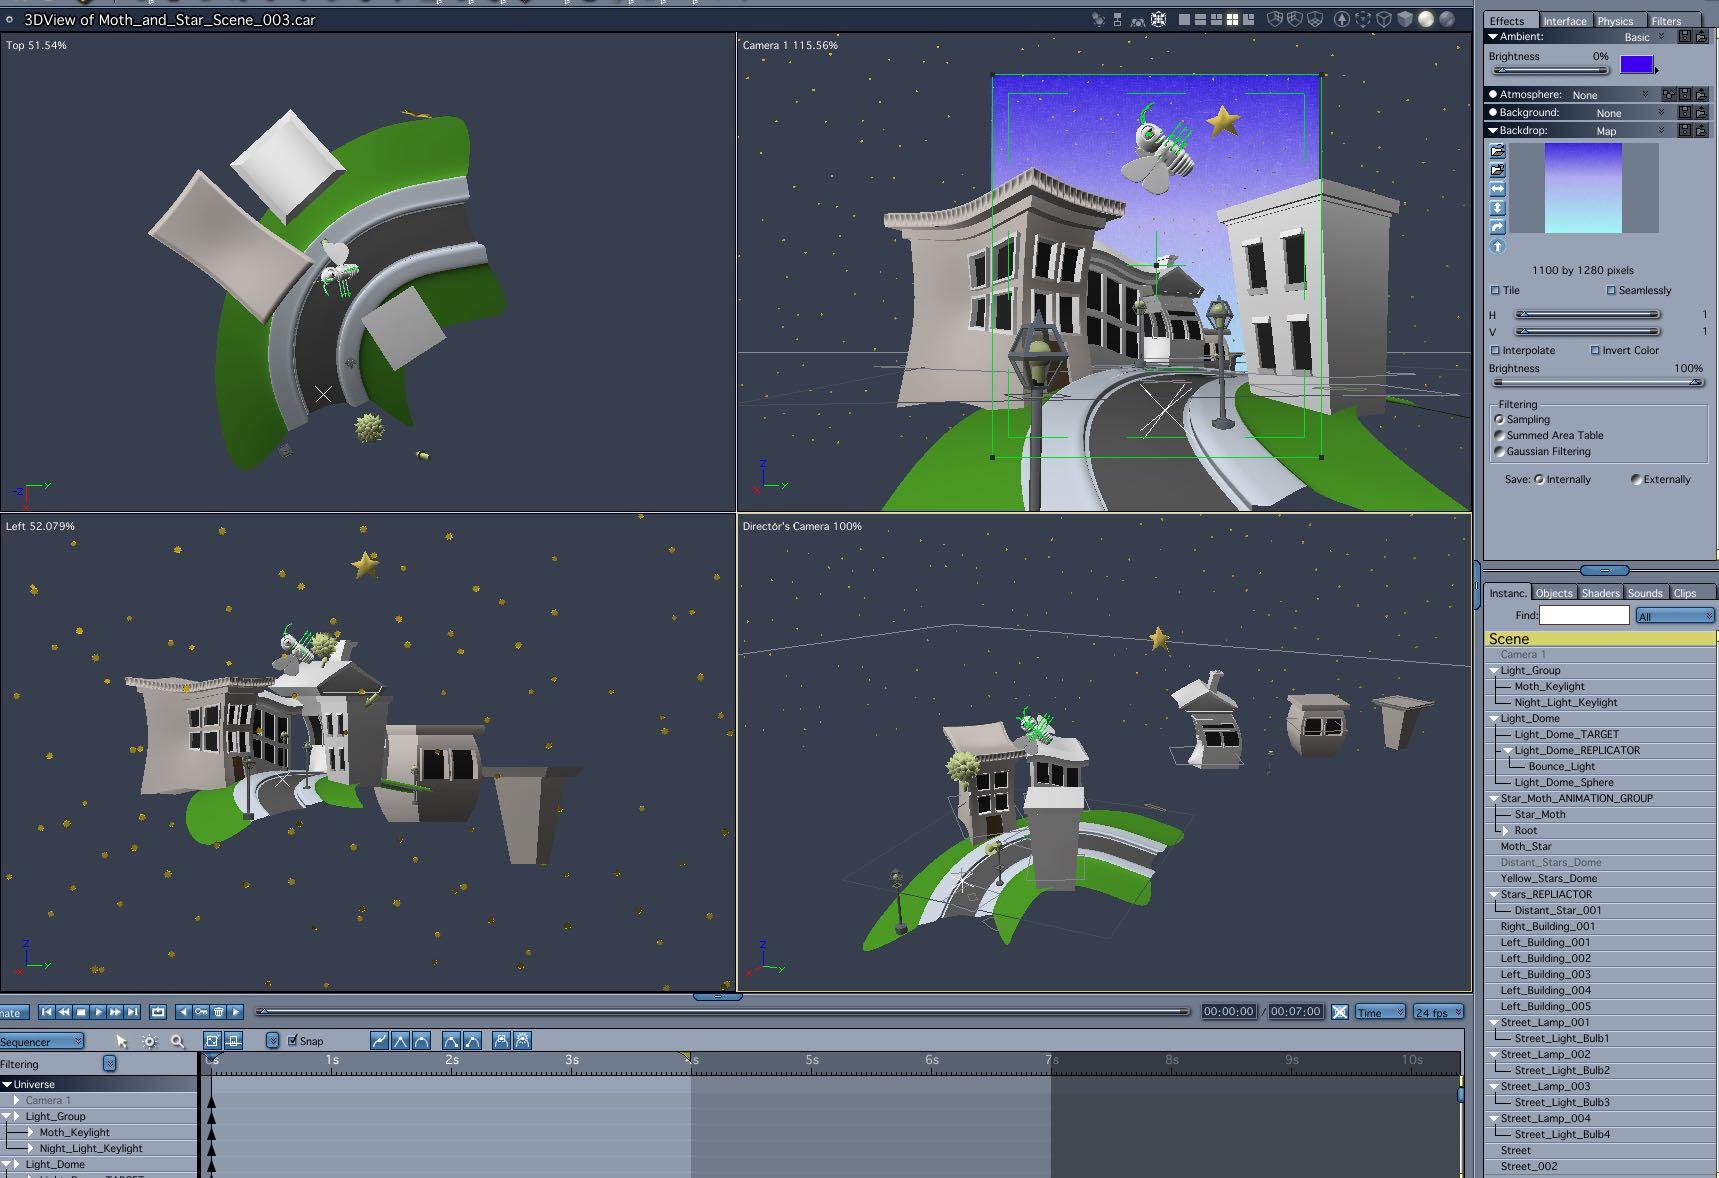Image resolution: width=1719 pixels, height=1178 pixels.
Task: Collapse the Ambient section triangle
Action: click(1493, 37)
